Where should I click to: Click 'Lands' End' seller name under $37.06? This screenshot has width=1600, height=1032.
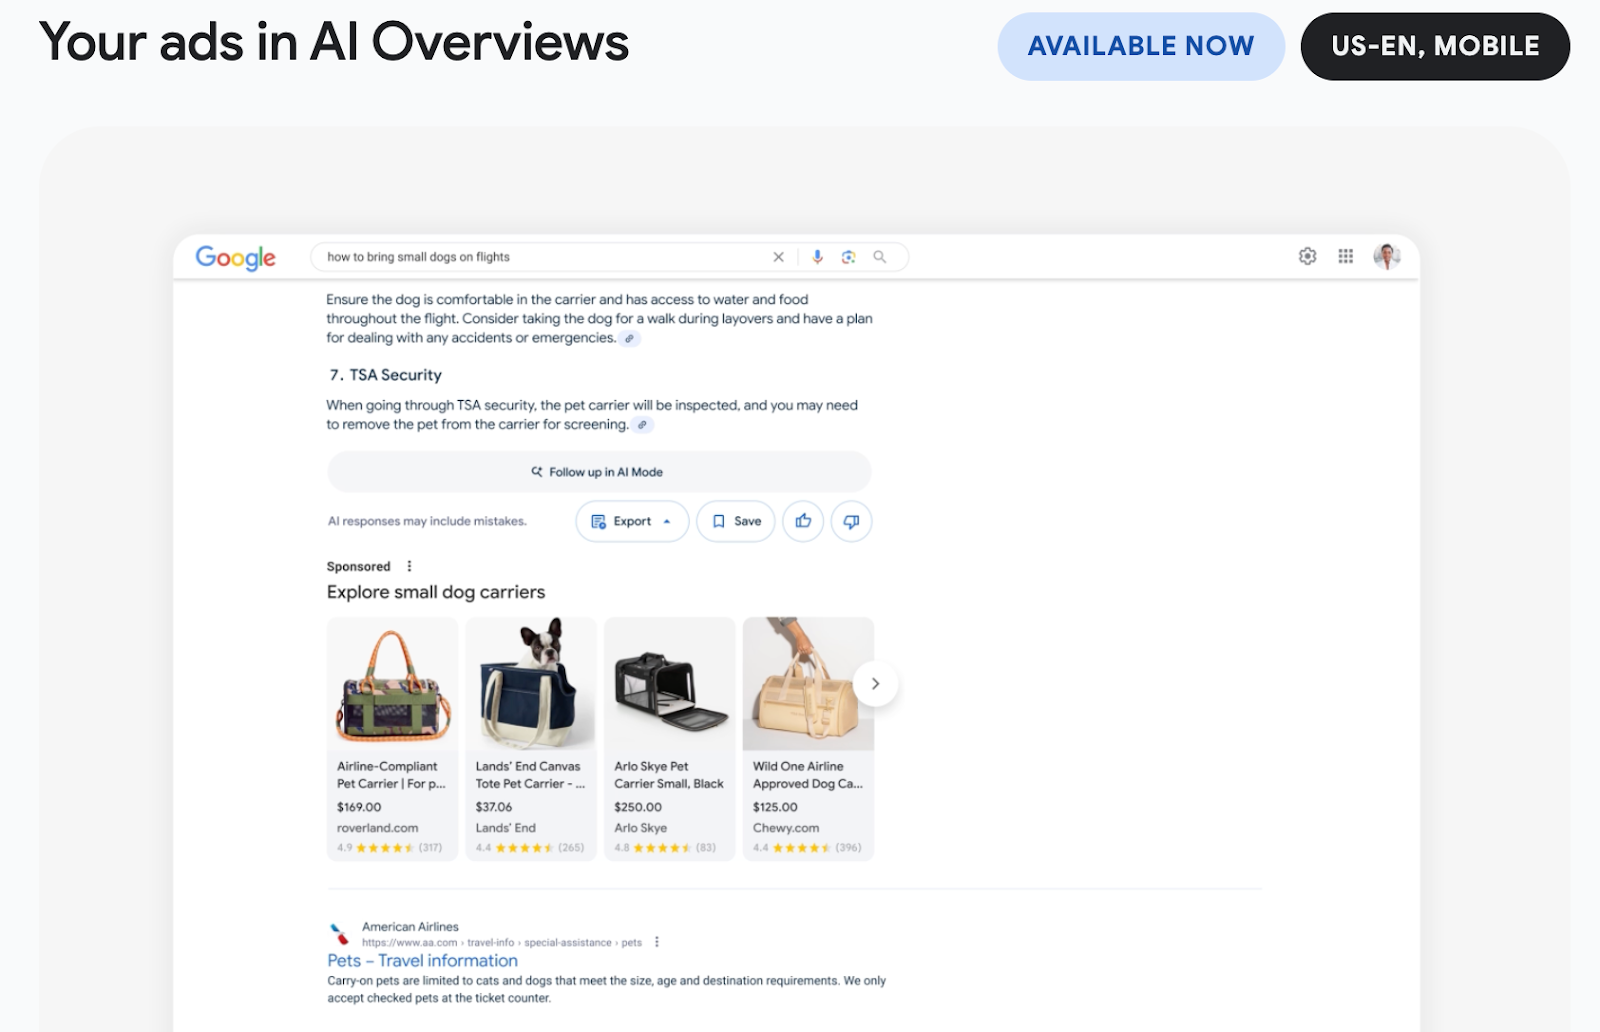506,828
